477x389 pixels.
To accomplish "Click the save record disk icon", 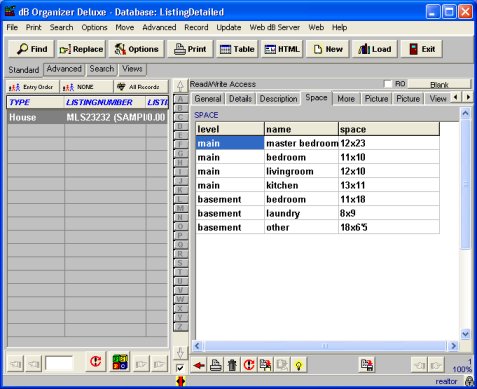I will [x=367, y=365].
